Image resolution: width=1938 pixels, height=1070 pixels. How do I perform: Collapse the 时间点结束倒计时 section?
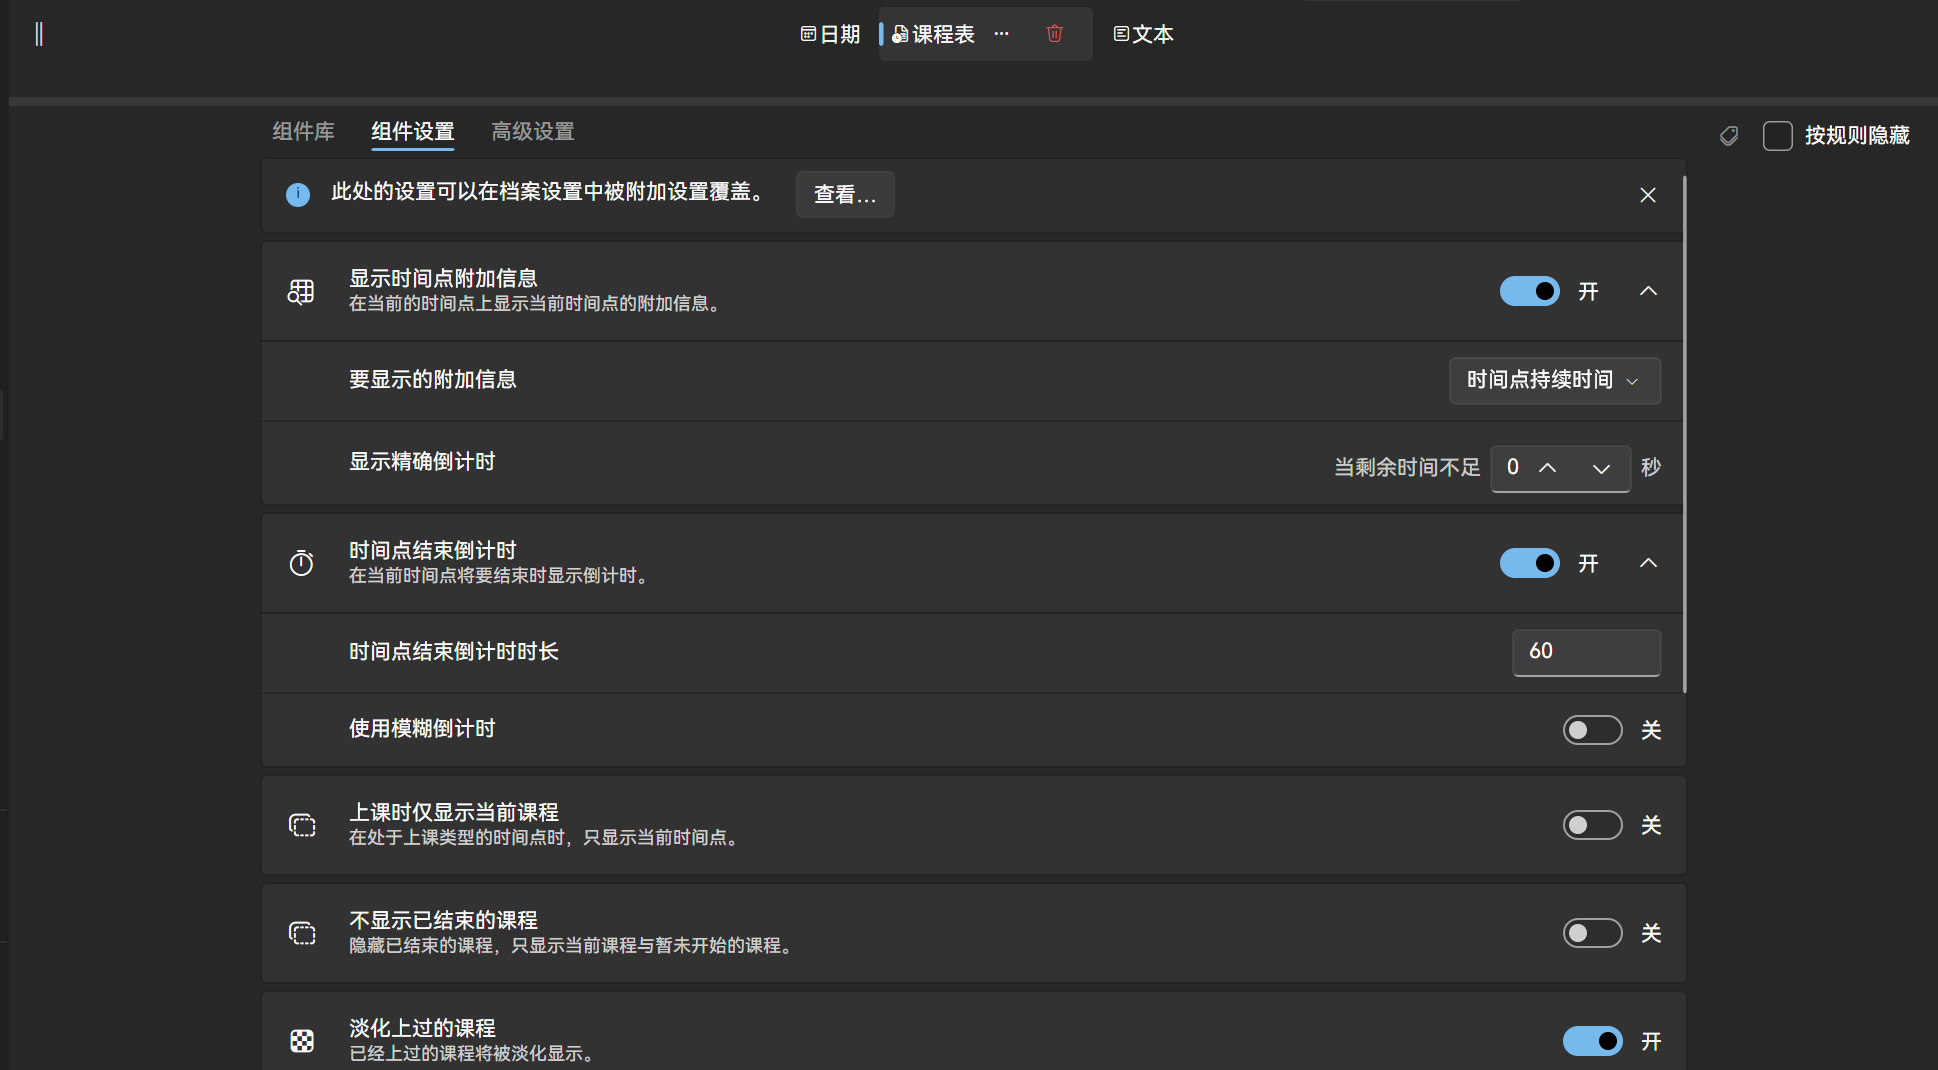[x=1647, y=563]
